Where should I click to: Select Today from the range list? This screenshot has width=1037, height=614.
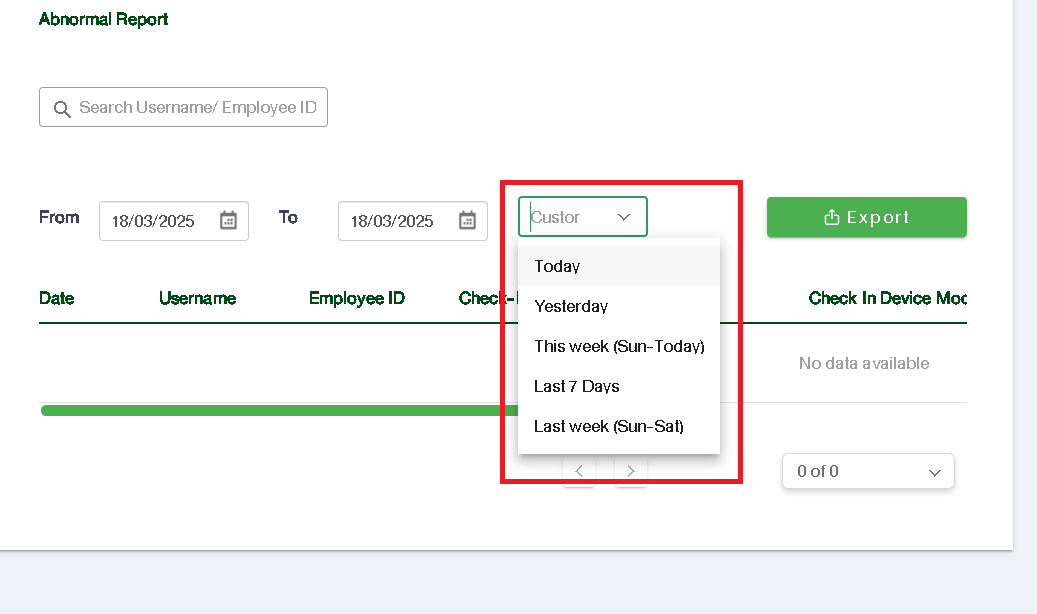point(557,266)
